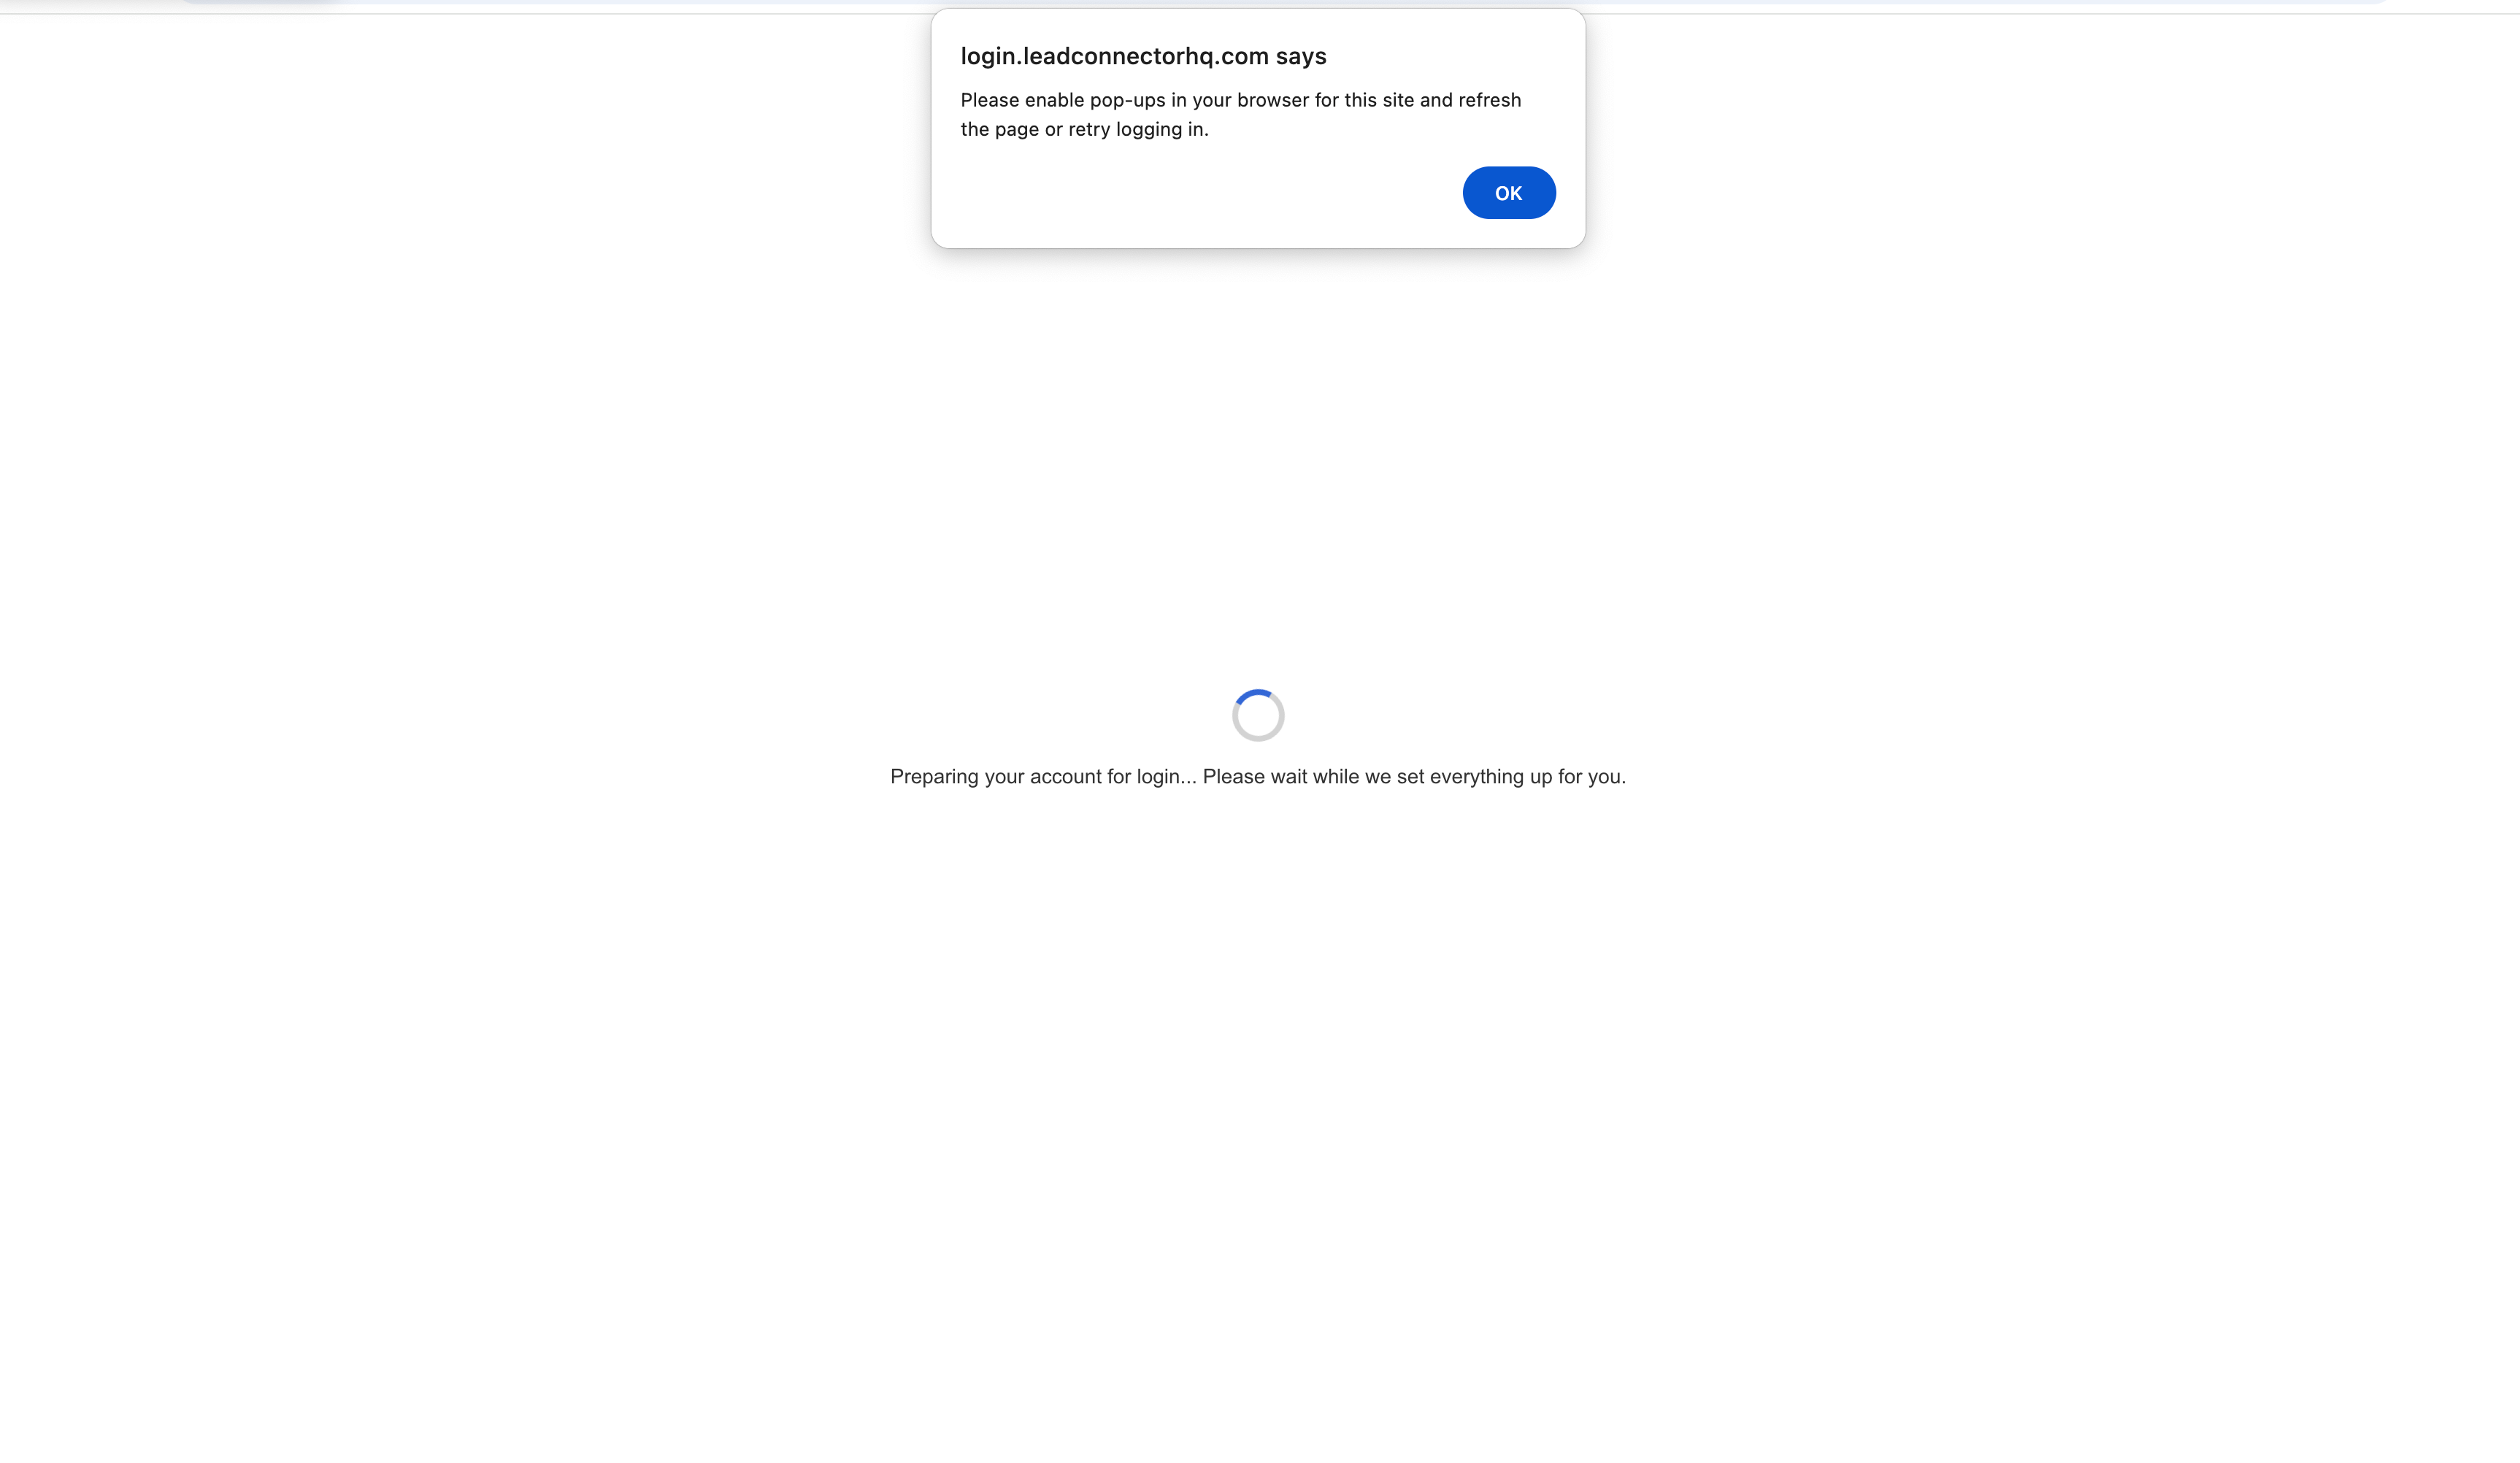Dismiss the pop-up alert with OK
The image size is (2520, 1463).
(x=1508, y=193)
